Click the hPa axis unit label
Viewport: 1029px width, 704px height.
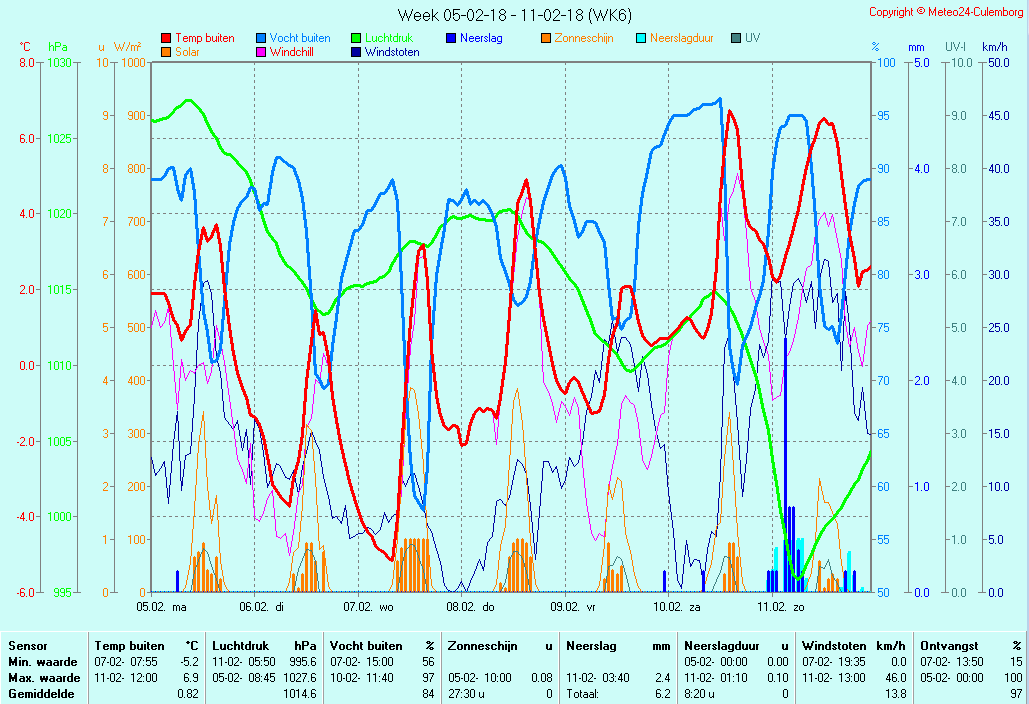pyautogui.click(x=58, y=47)
